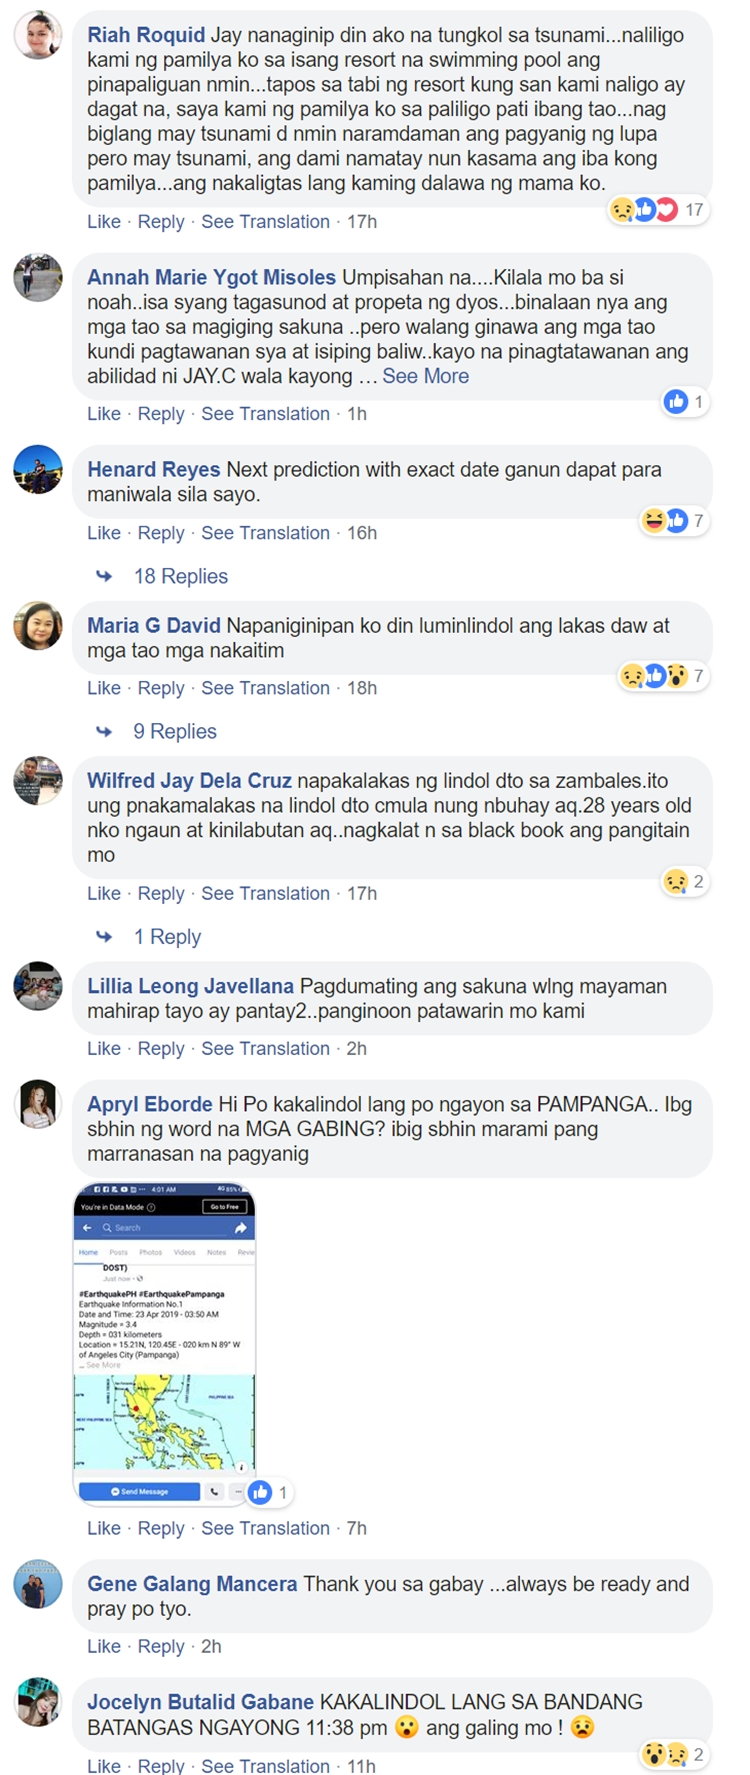Open Jocelyn Butalid Gabane's avatar

(38, 1702)
